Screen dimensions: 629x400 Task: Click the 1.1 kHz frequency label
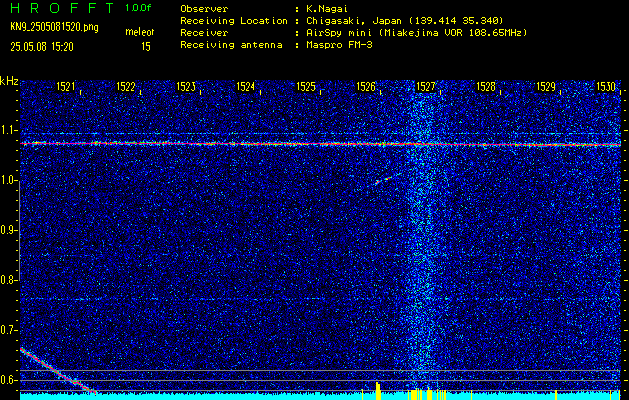8,130
